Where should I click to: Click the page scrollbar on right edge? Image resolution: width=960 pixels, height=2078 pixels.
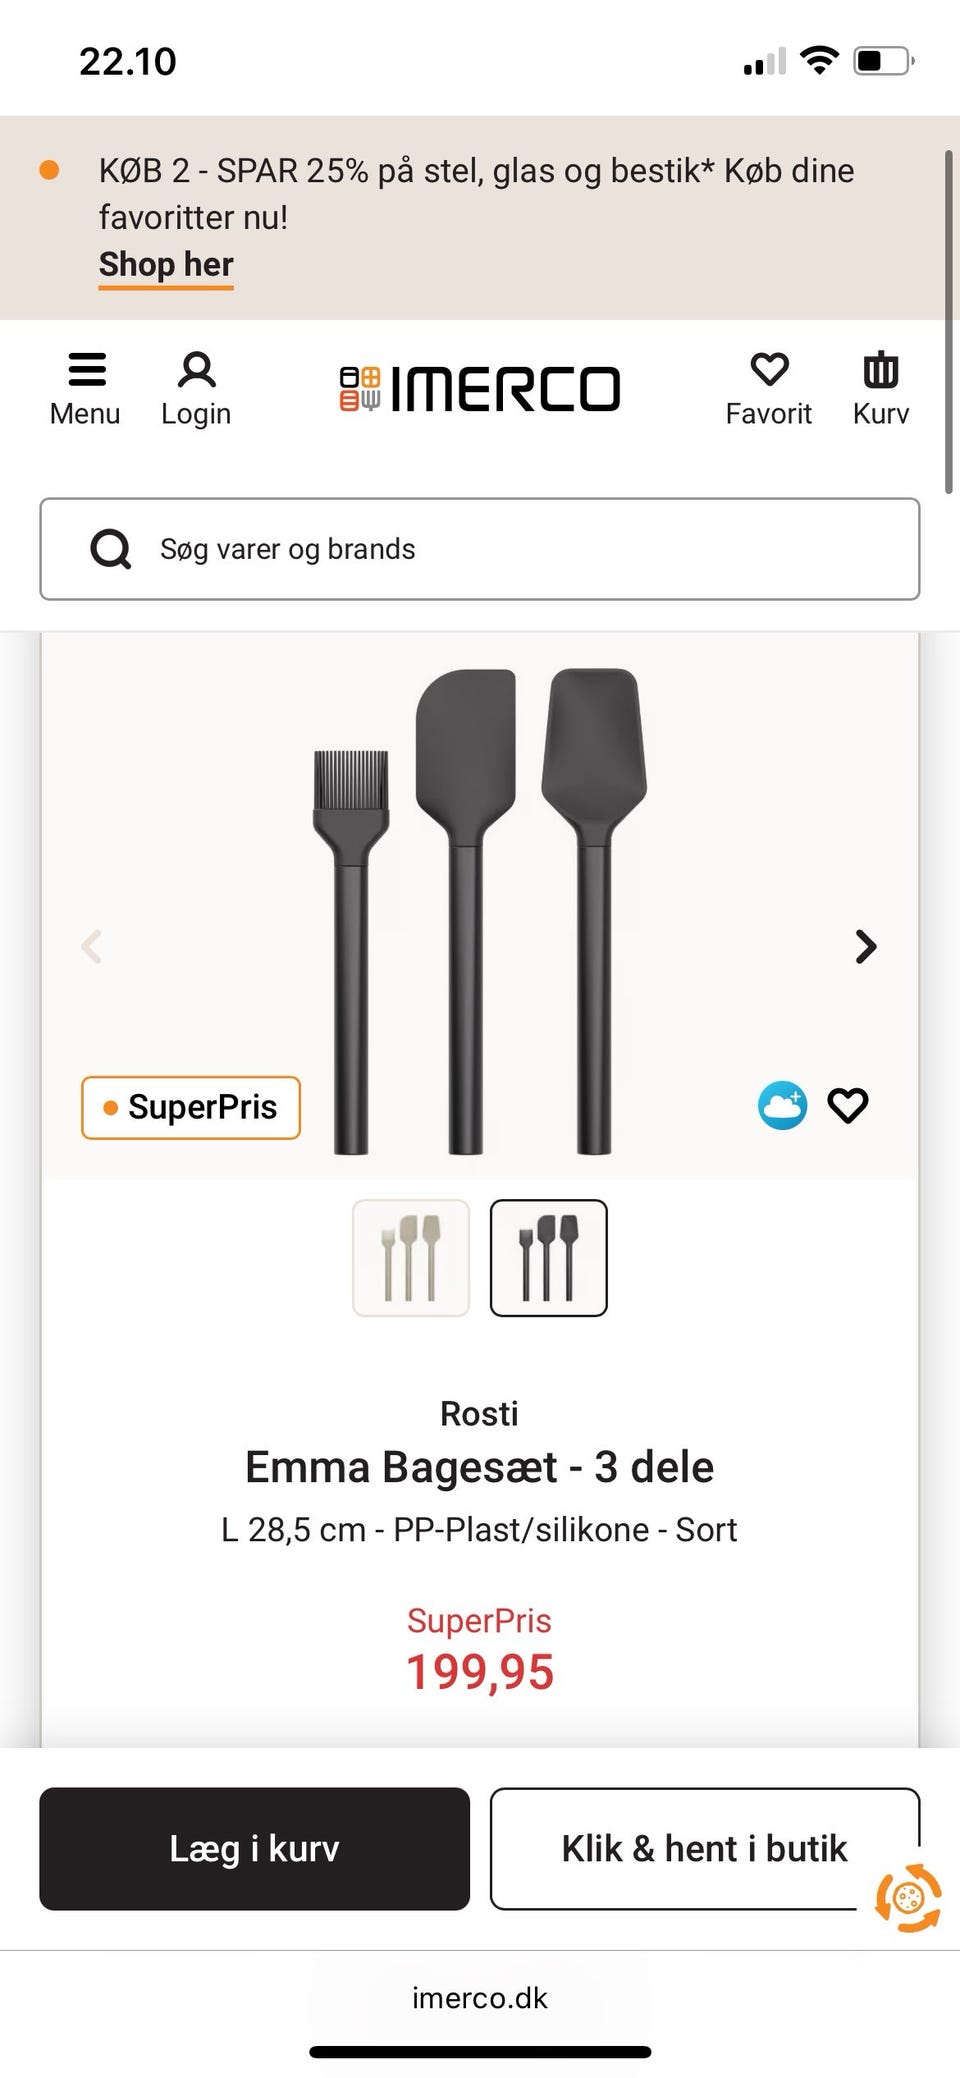coord(949,322)
